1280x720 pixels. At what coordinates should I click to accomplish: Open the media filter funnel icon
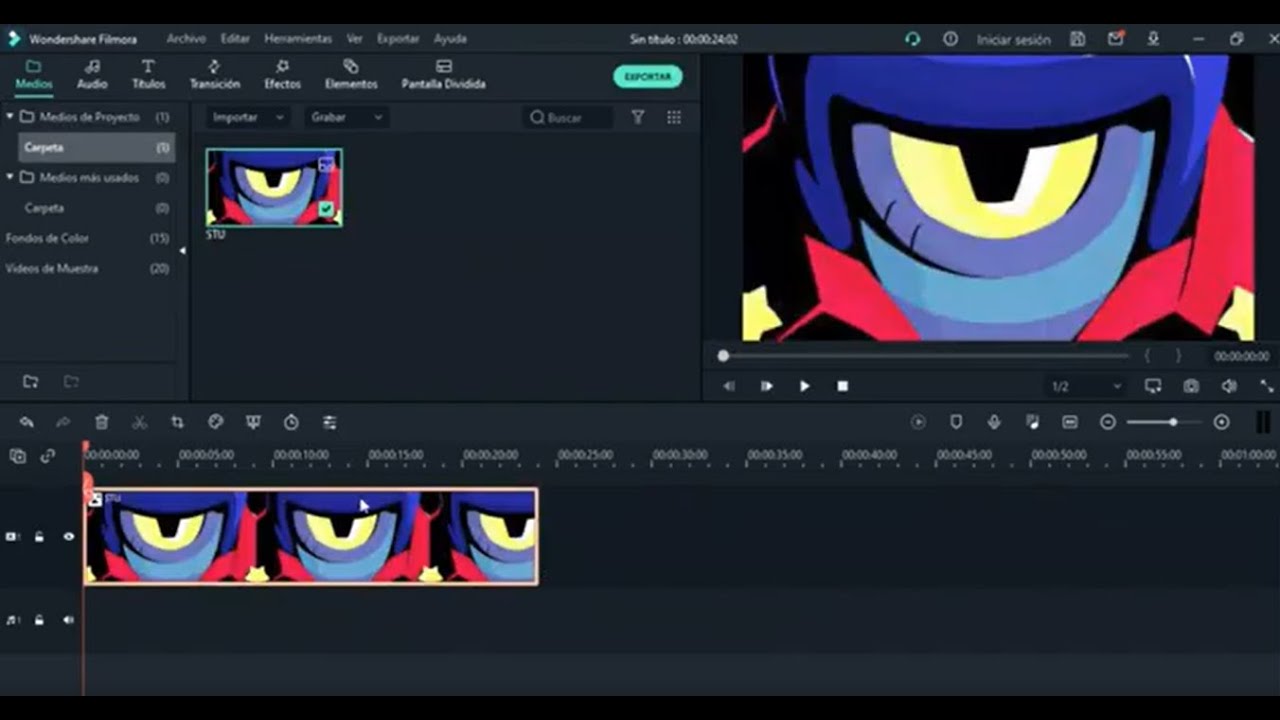[638, 117]
